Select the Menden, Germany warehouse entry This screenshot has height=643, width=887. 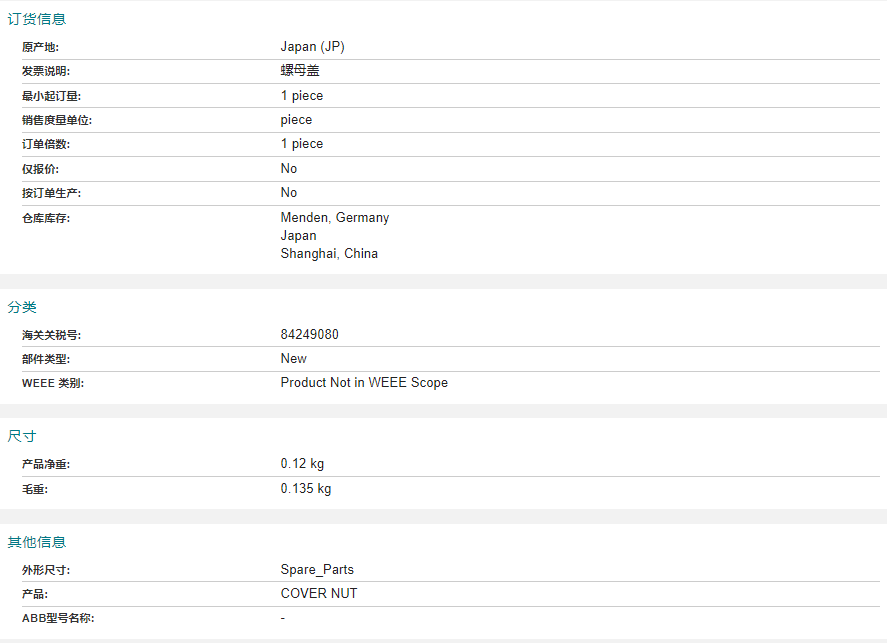pos(335,218)
